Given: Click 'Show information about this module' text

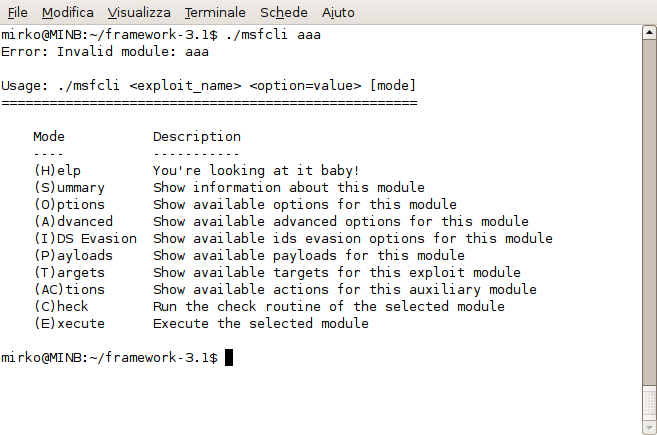Looking at the screenshot, I should (289, 187).
